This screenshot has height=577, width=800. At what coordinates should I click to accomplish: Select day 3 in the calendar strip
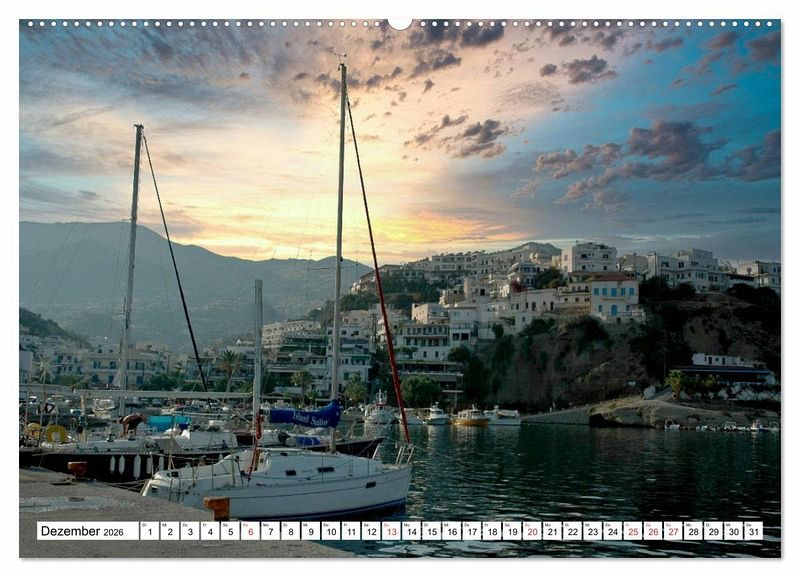coord(190,531)
